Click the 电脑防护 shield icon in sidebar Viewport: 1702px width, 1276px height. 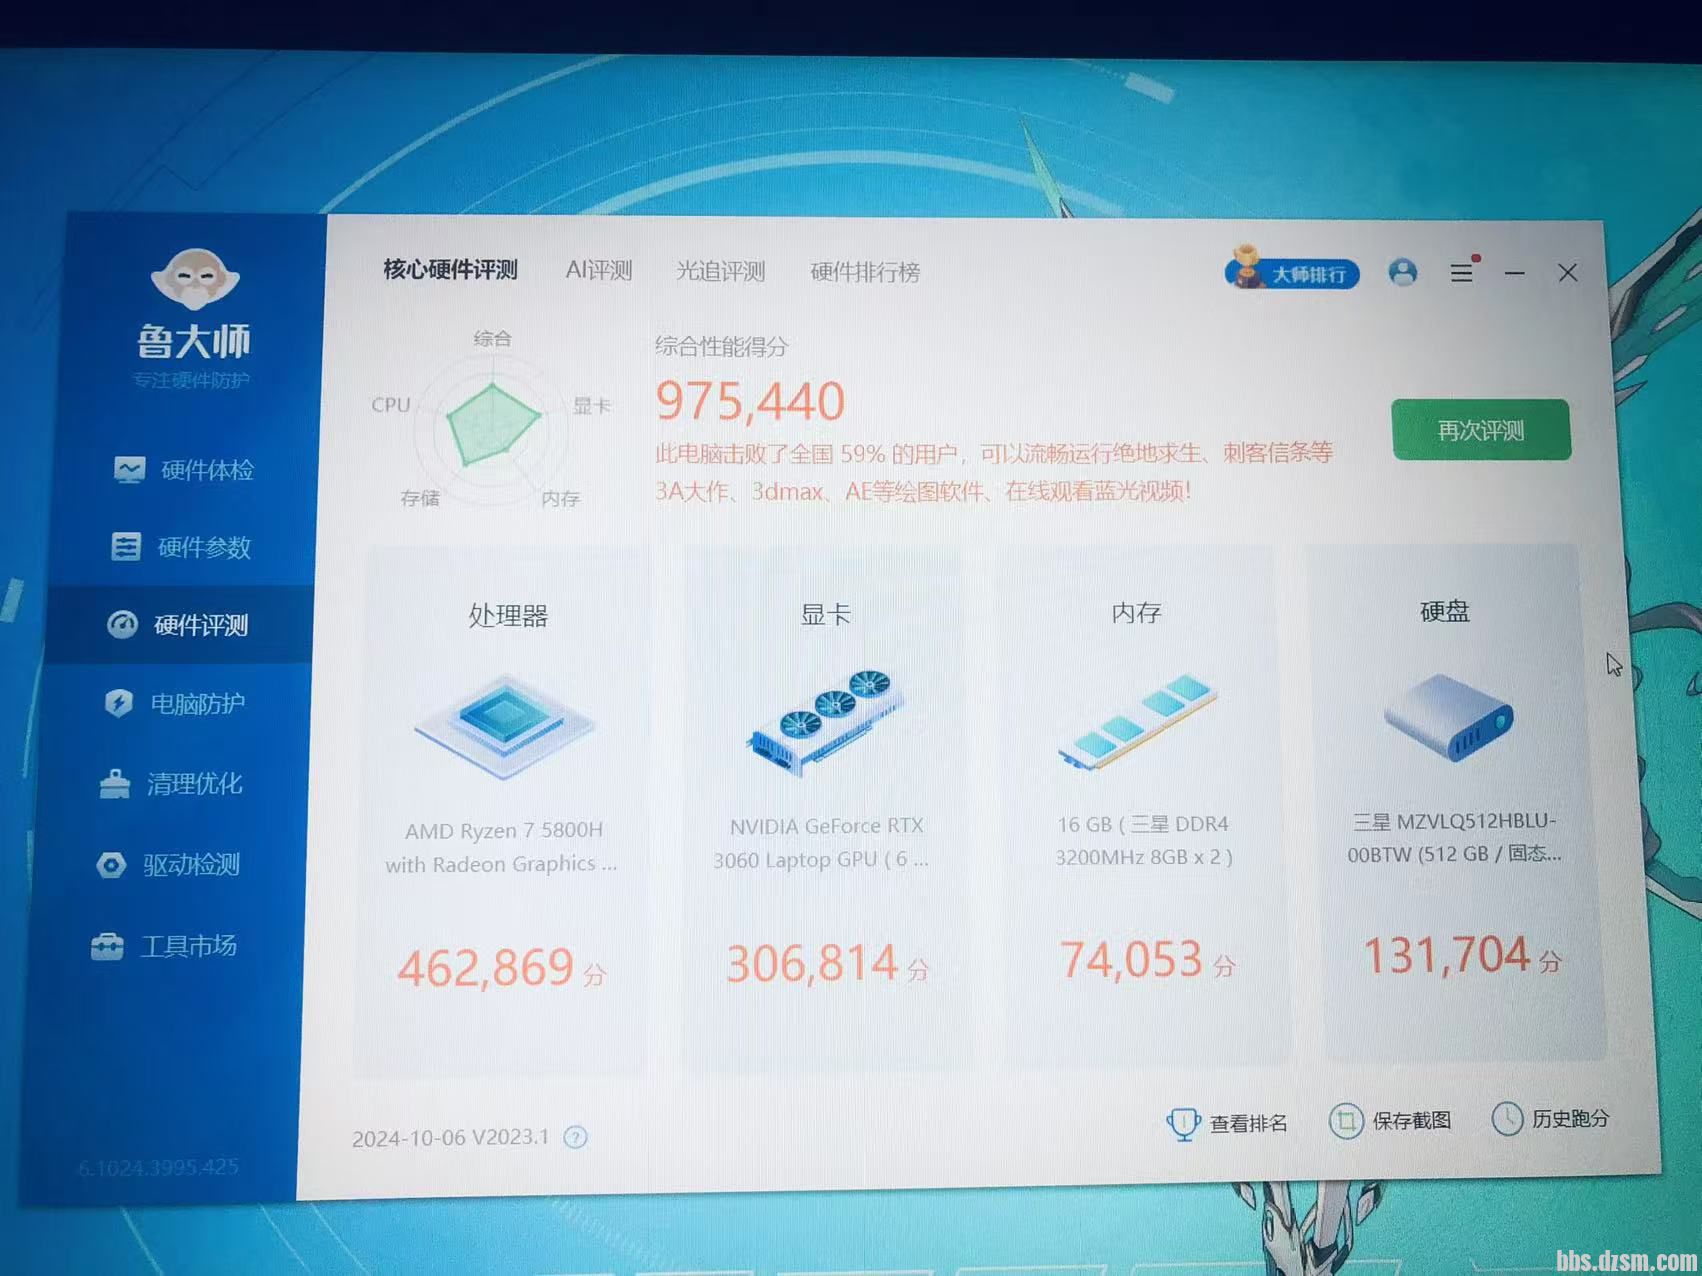pyautogui.click(x=119, y=704)
